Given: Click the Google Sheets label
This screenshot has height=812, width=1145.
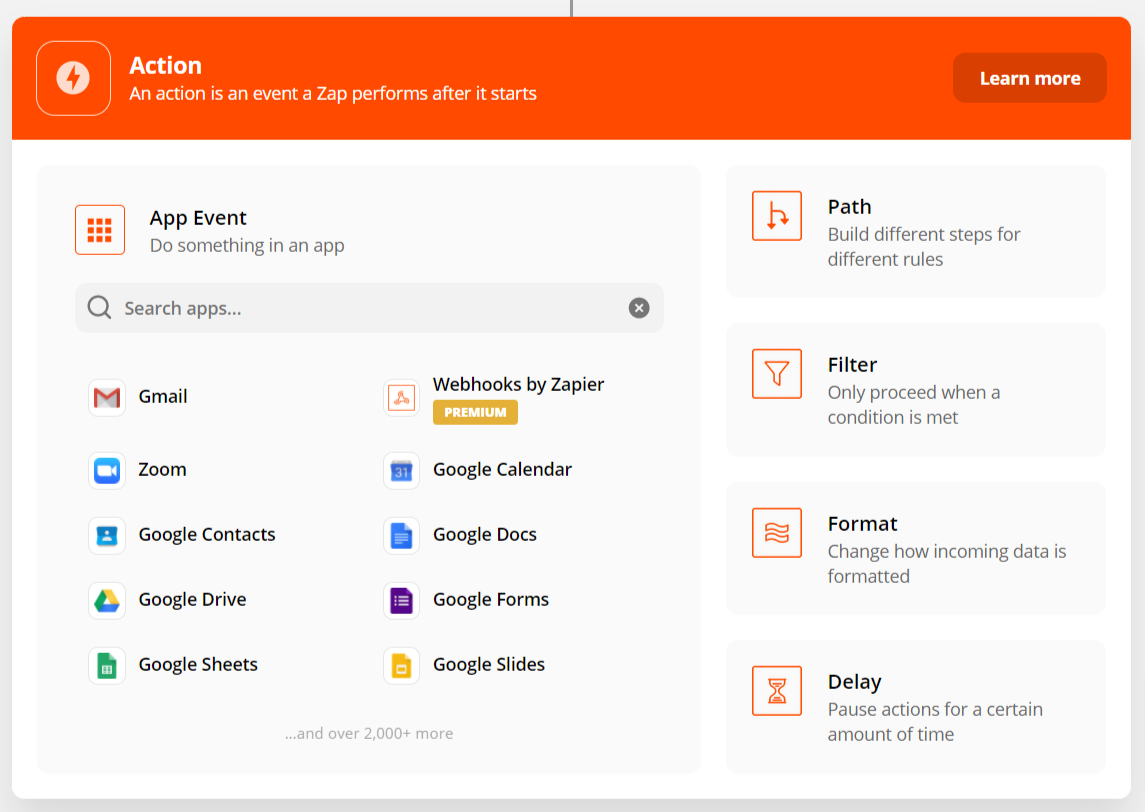Looking at the screenshot, I should pyautogui.click(x=198, y=664).
